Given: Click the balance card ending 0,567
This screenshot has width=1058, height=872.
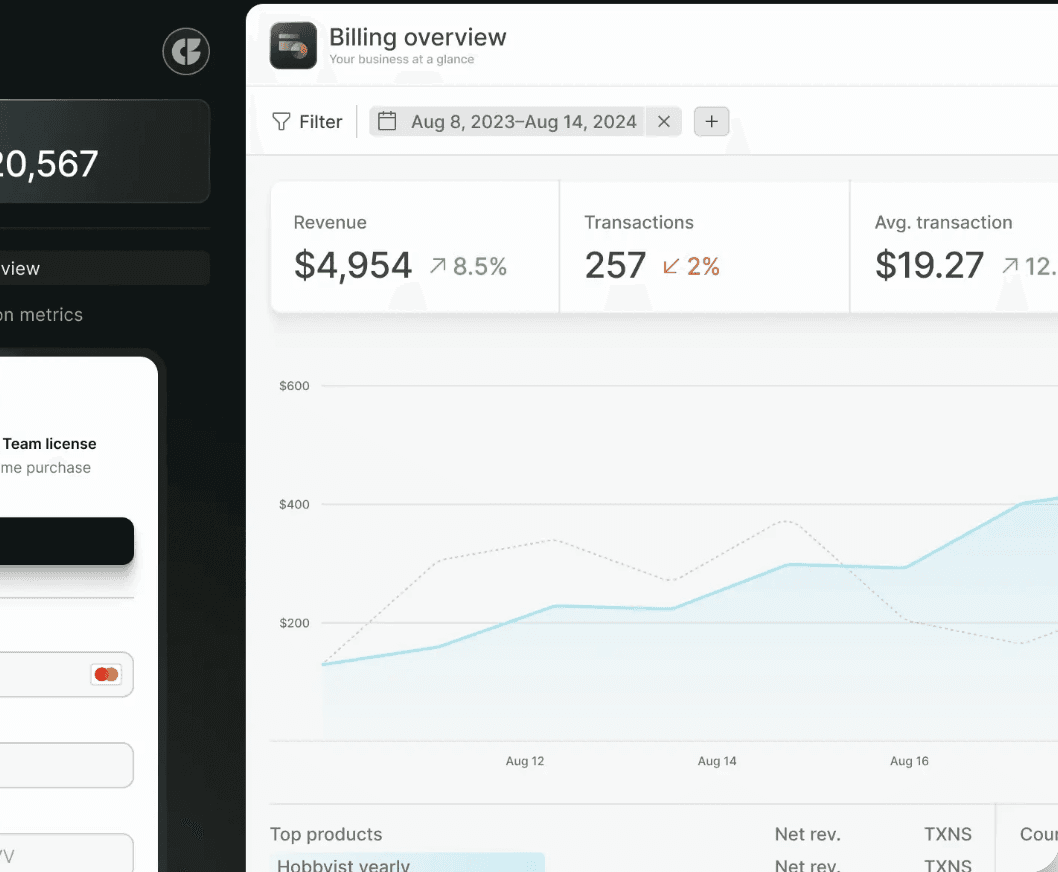Looking at the screenshot, I should [105, 151].
